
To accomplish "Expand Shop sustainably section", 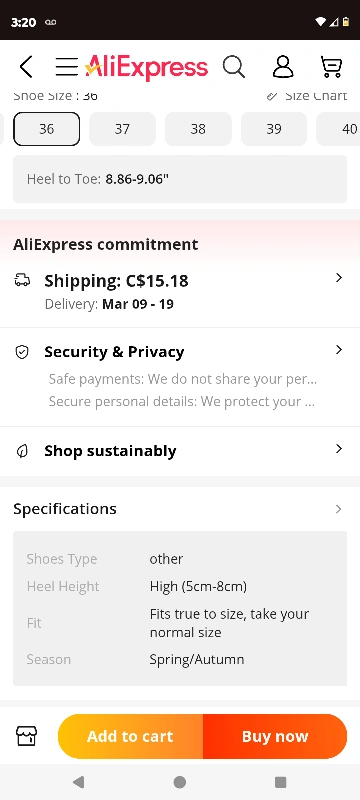I will pyautogui.click(x=180, y=451).
